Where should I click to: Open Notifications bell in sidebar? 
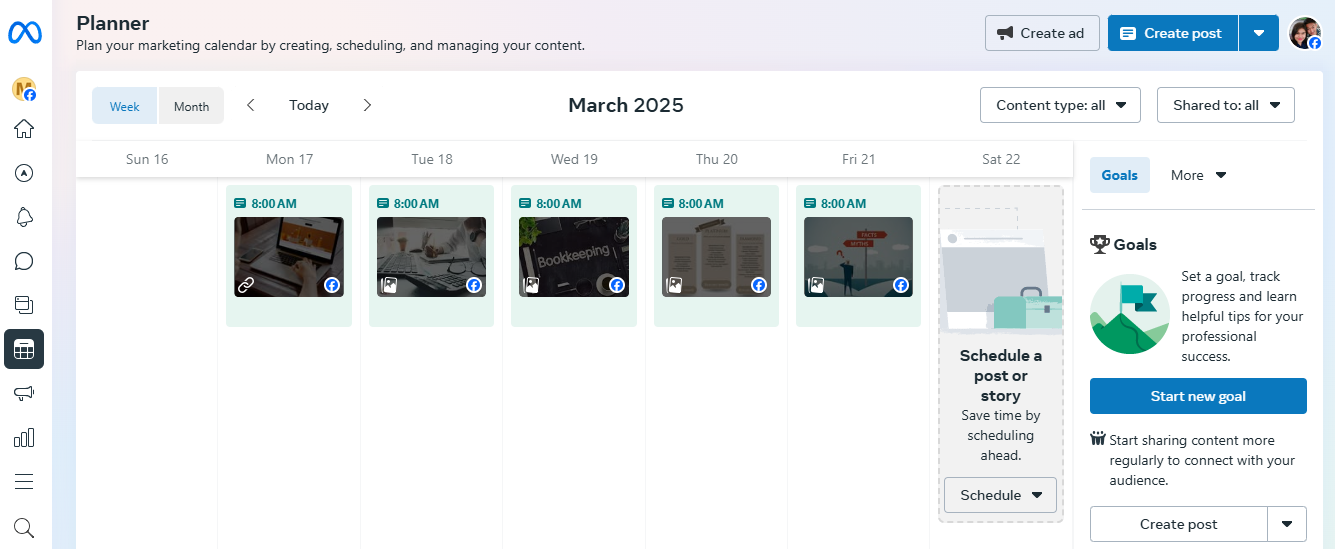pos(24,218)
